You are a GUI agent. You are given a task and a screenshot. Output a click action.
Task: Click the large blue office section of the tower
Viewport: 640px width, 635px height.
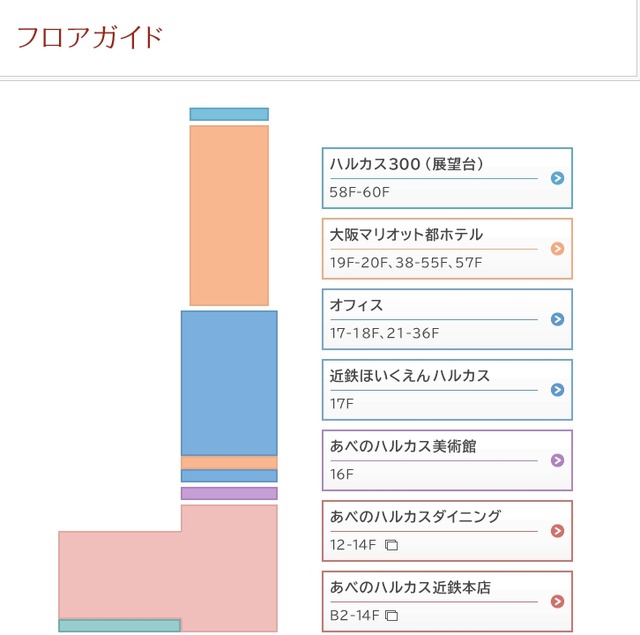pos(229,383)
